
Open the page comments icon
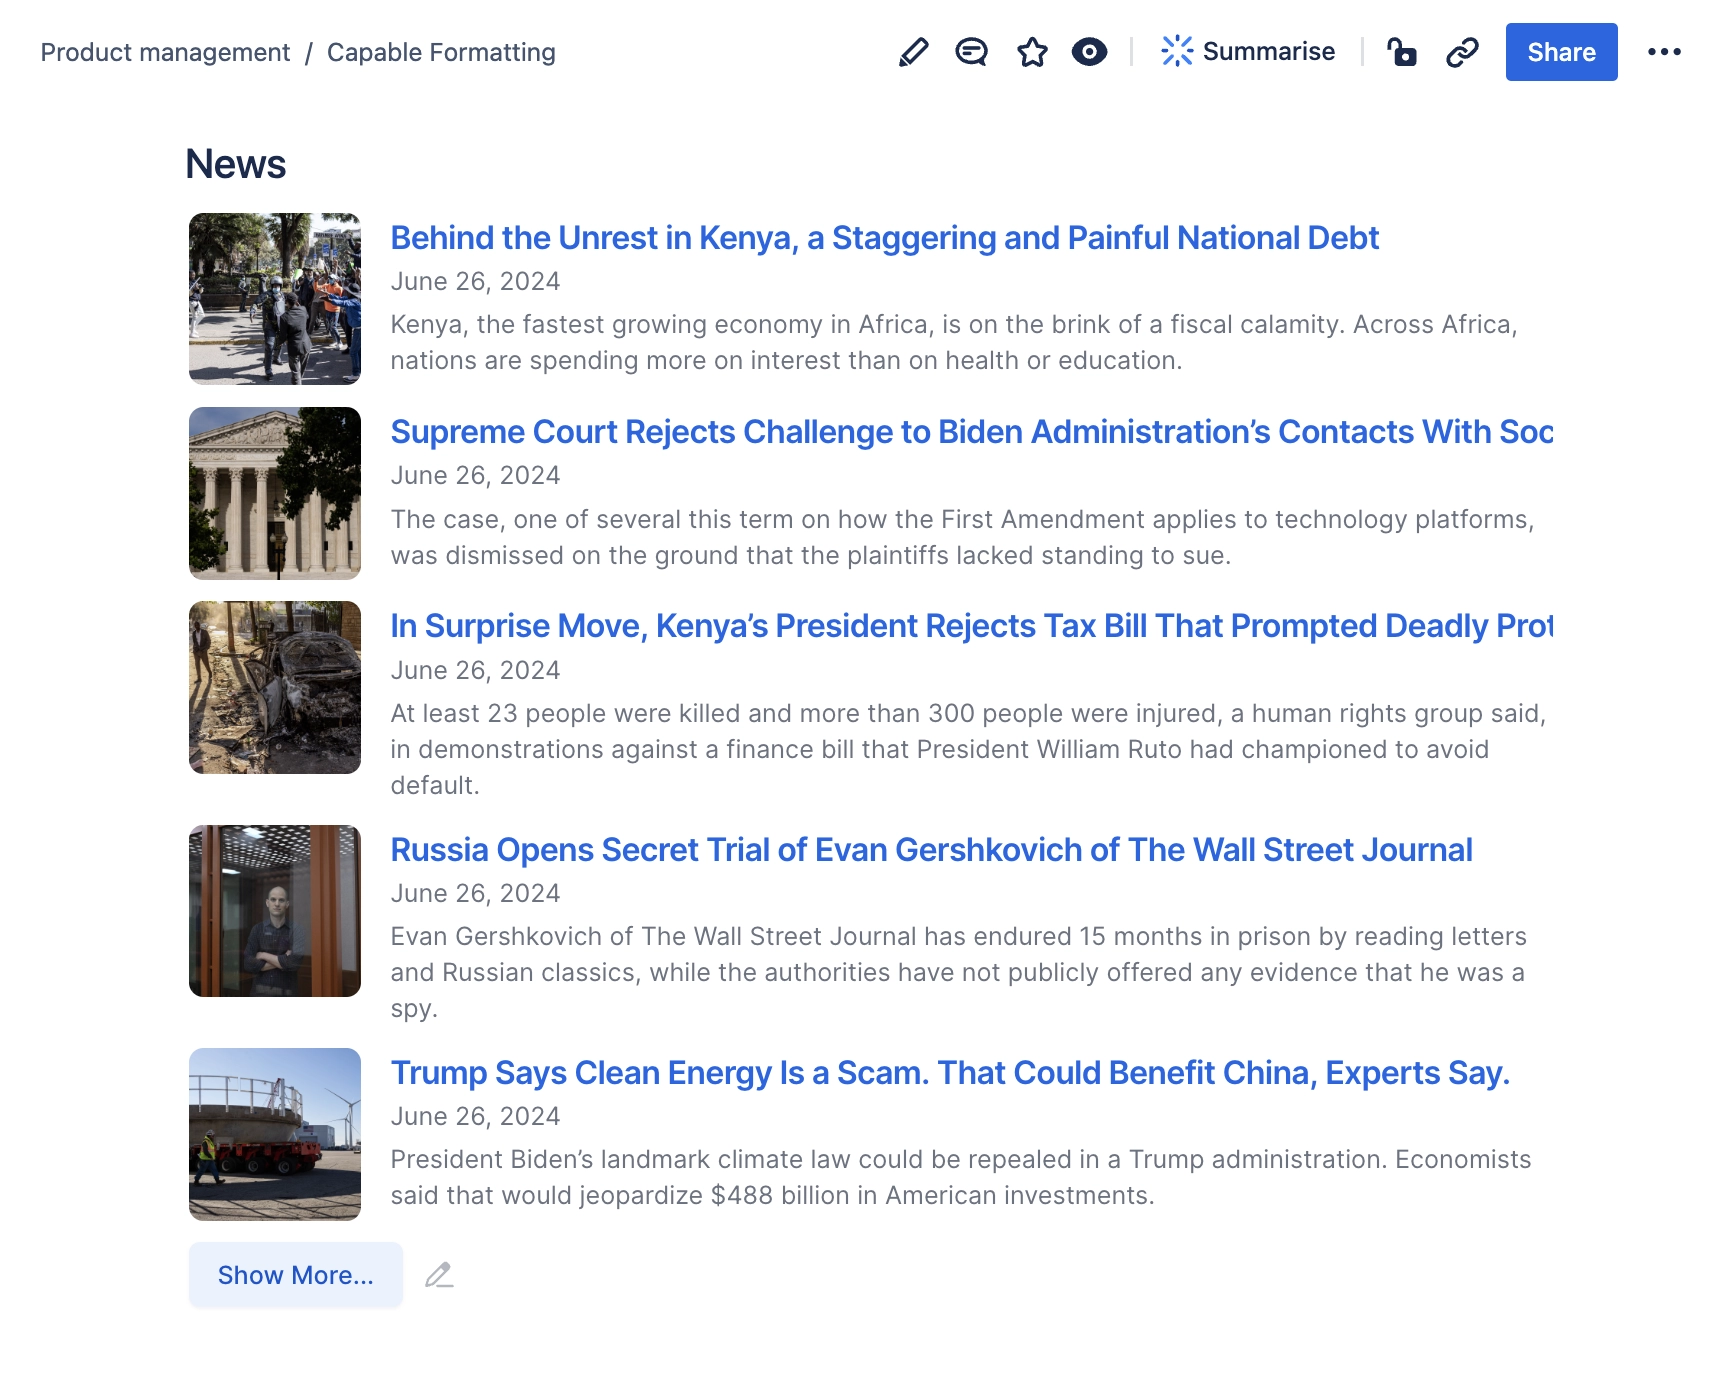click(971, 52)
